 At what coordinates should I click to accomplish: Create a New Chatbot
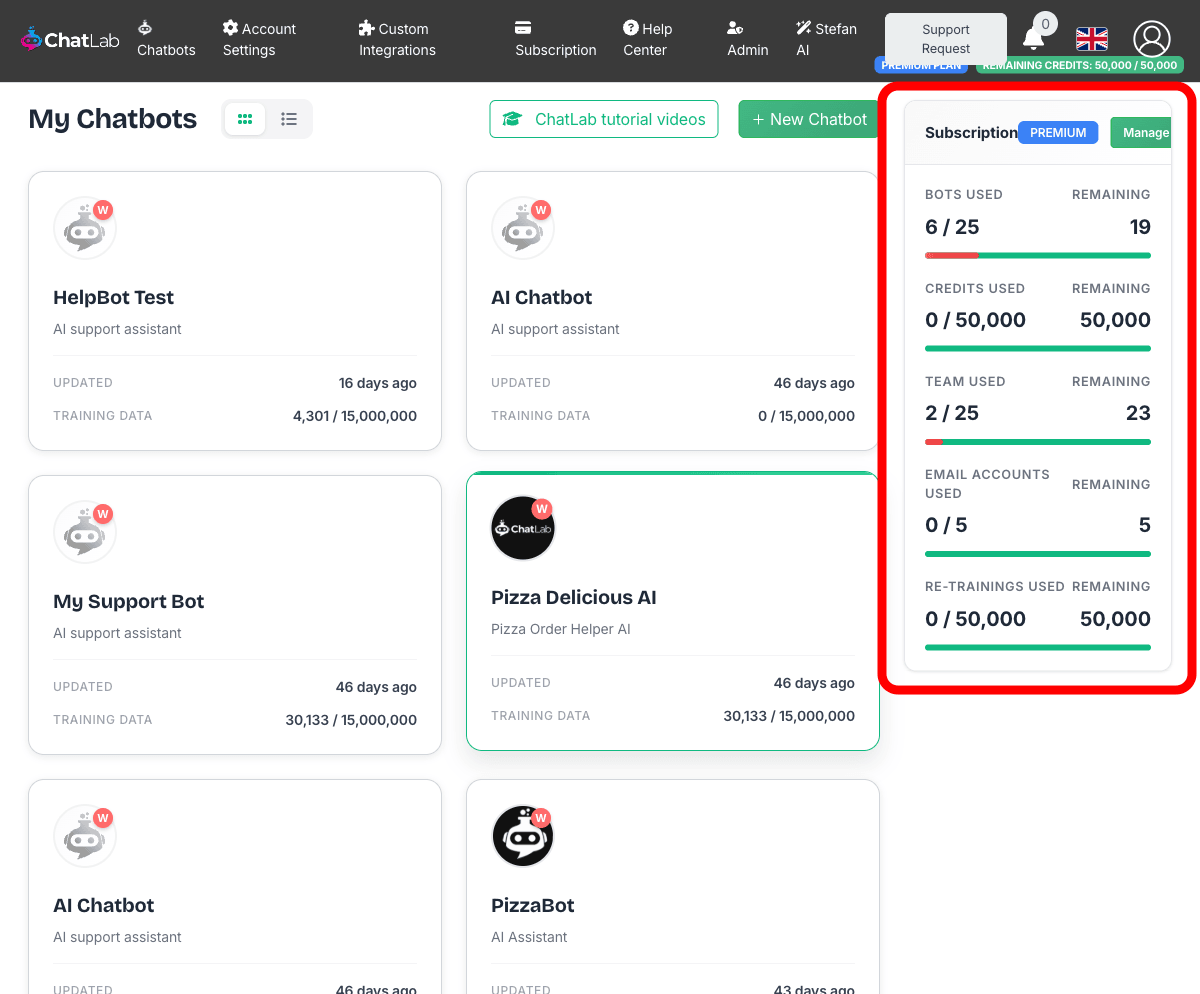[x=809, y=119]
